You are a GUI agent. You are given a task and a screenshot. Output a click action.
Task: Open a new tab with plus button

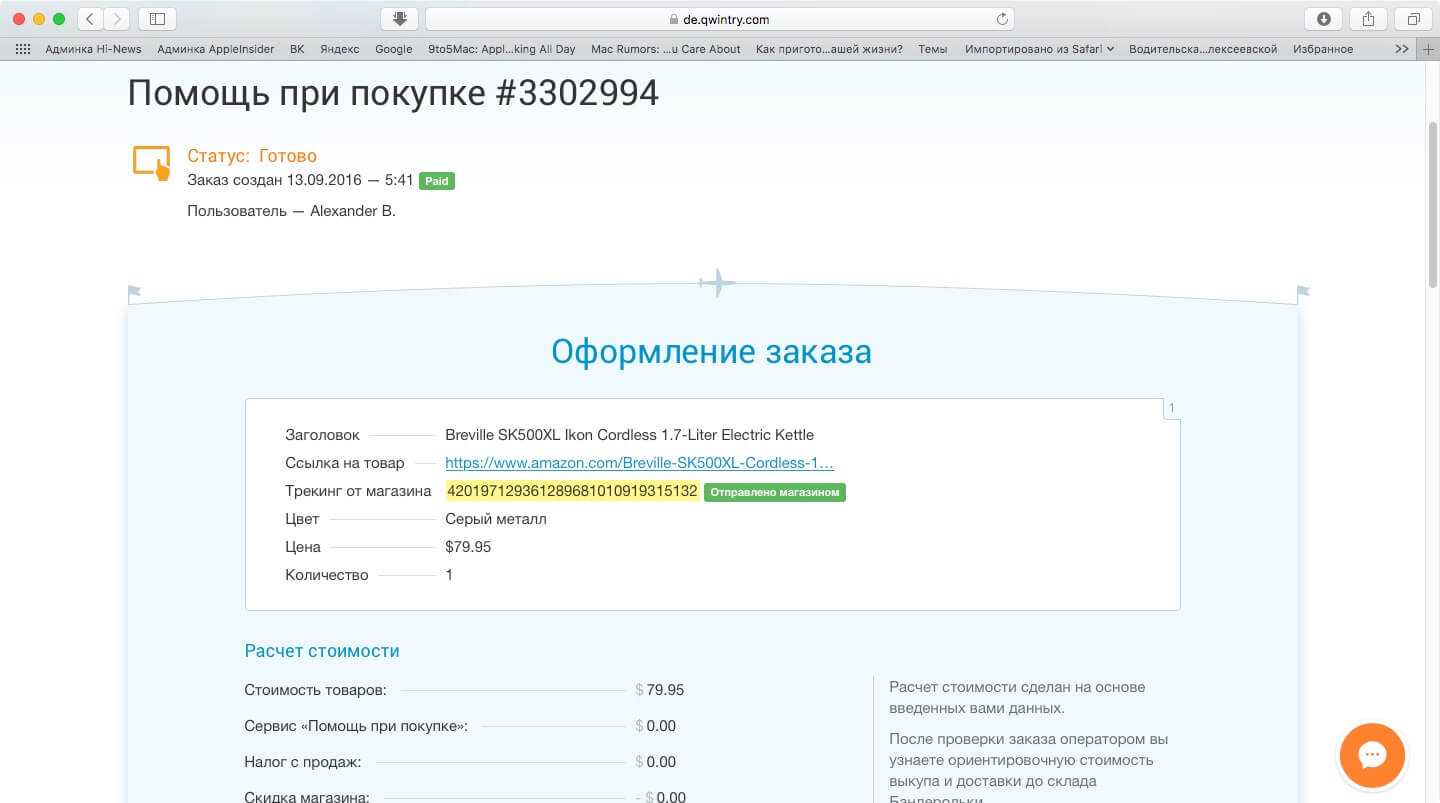1429,49
